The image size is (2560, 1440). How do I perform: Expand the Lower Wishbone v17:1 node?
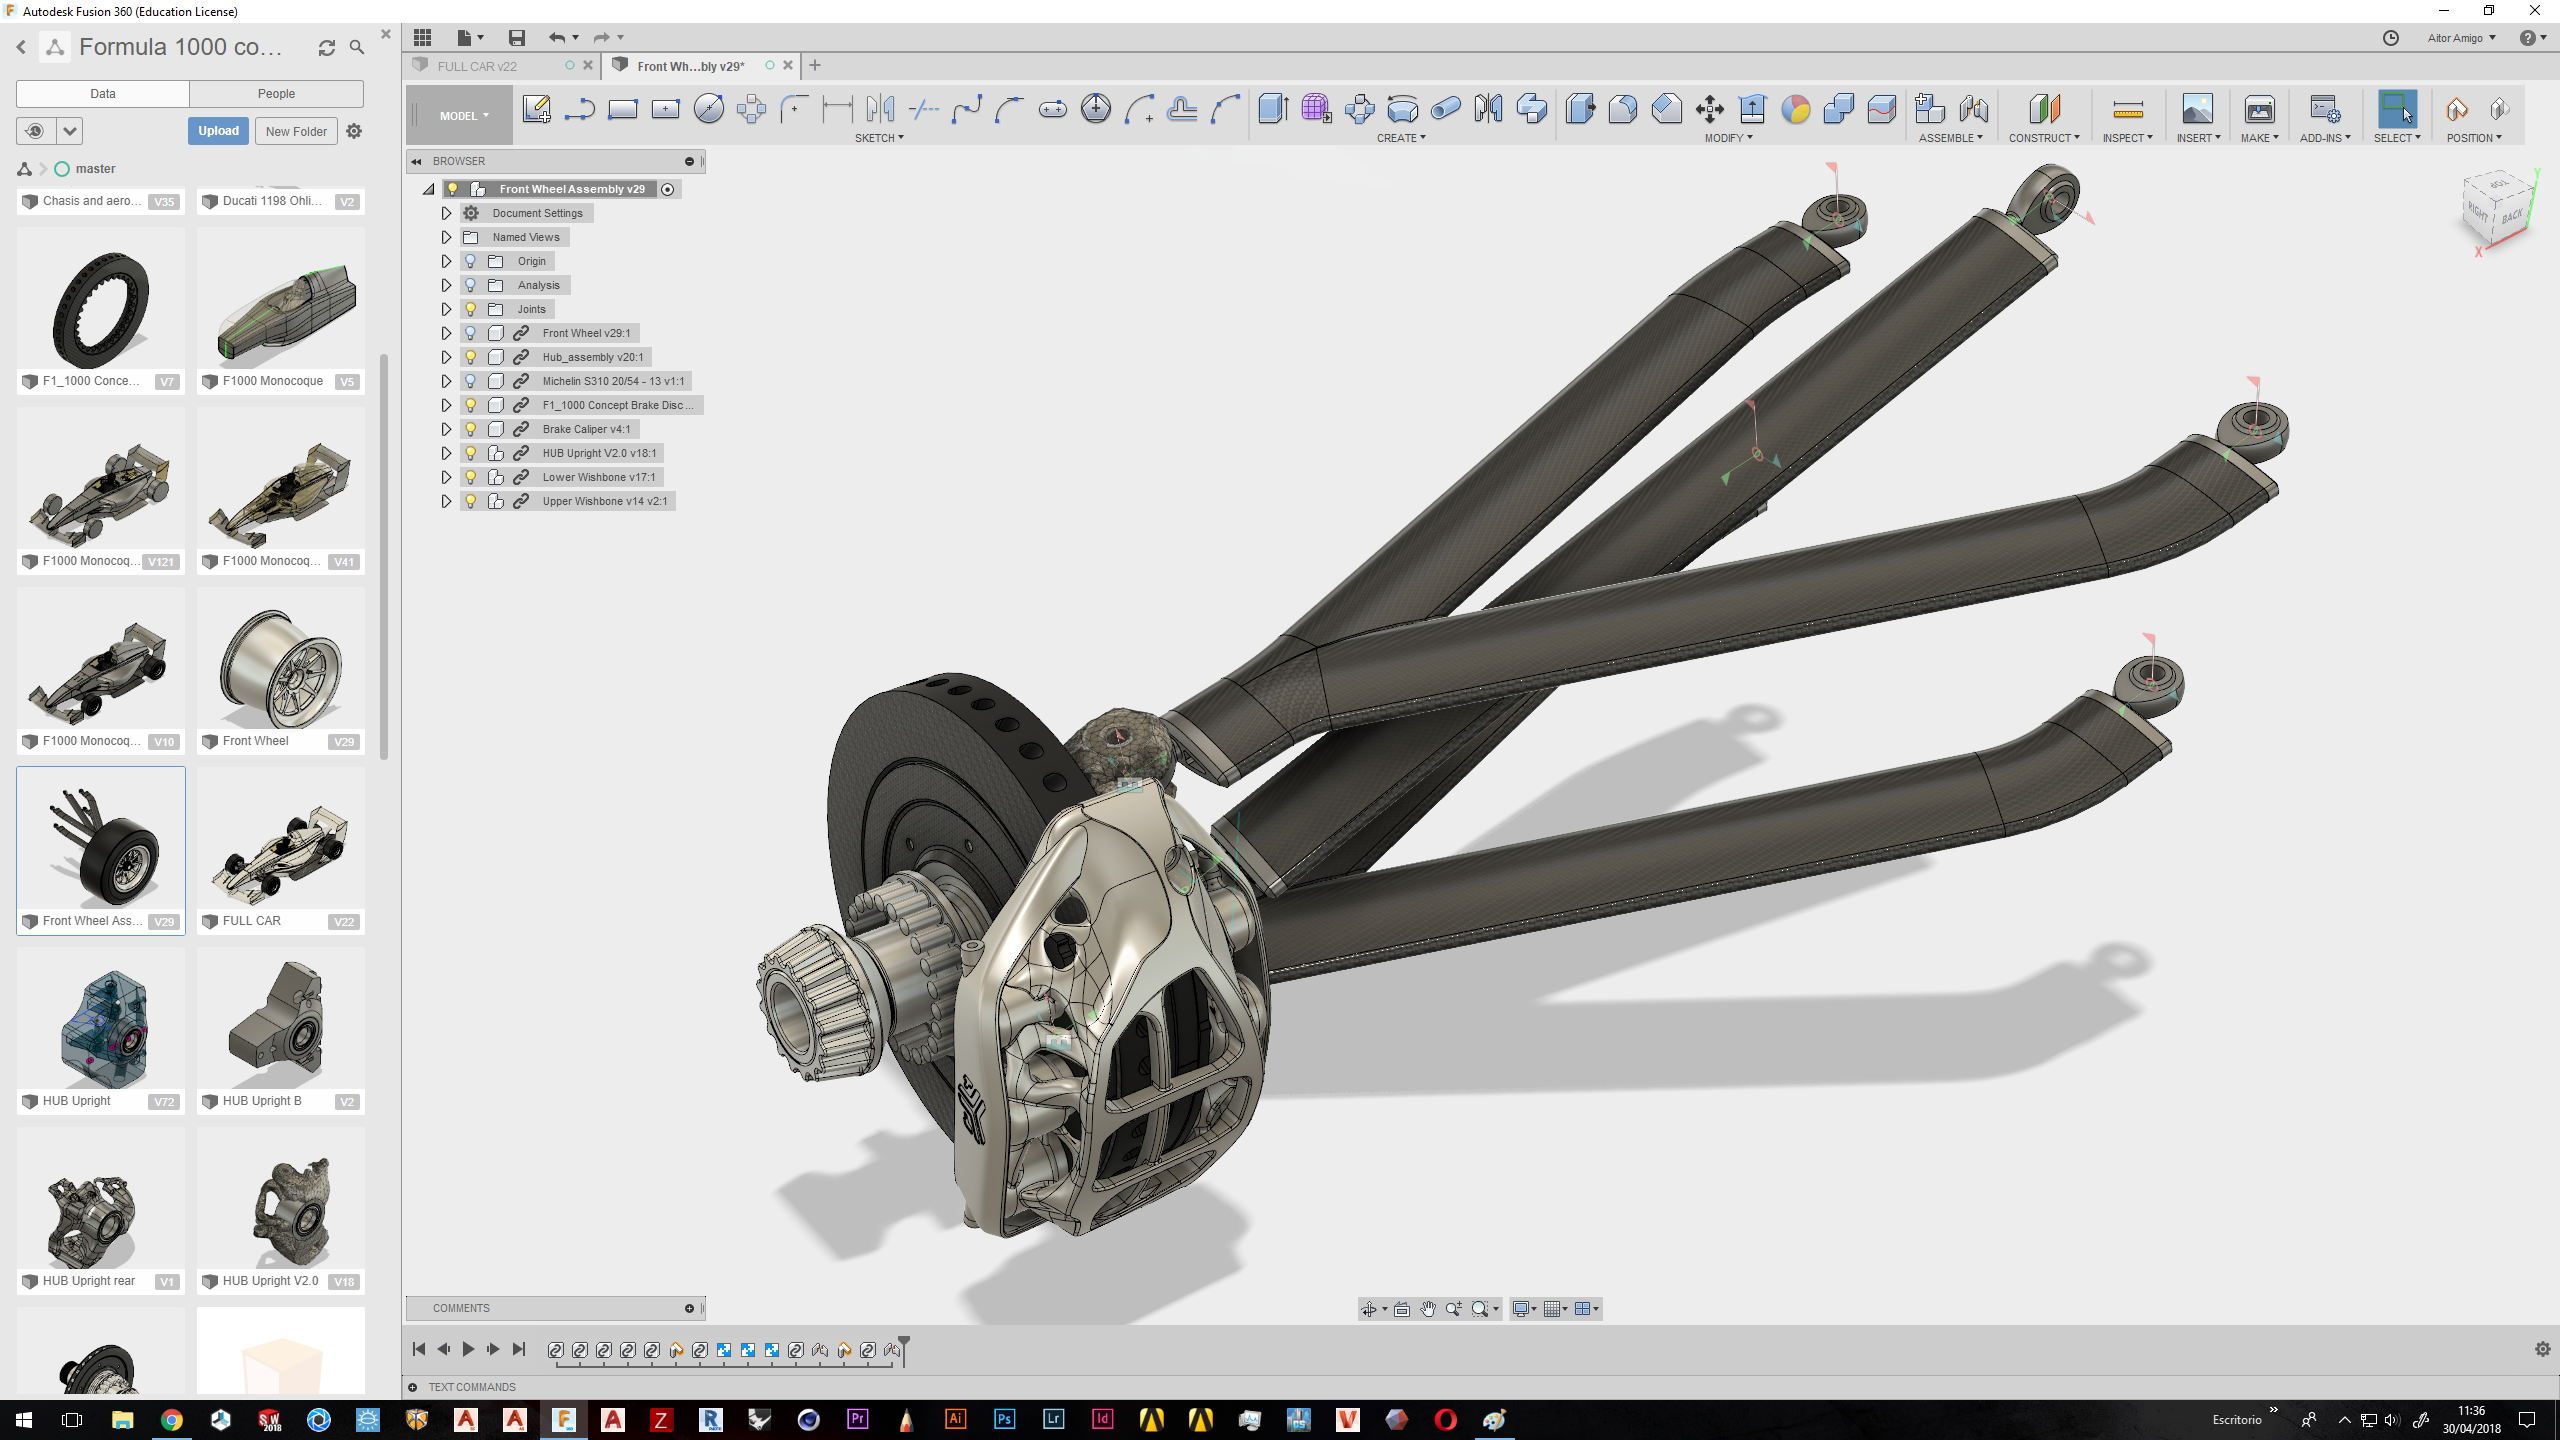[446, 477]
